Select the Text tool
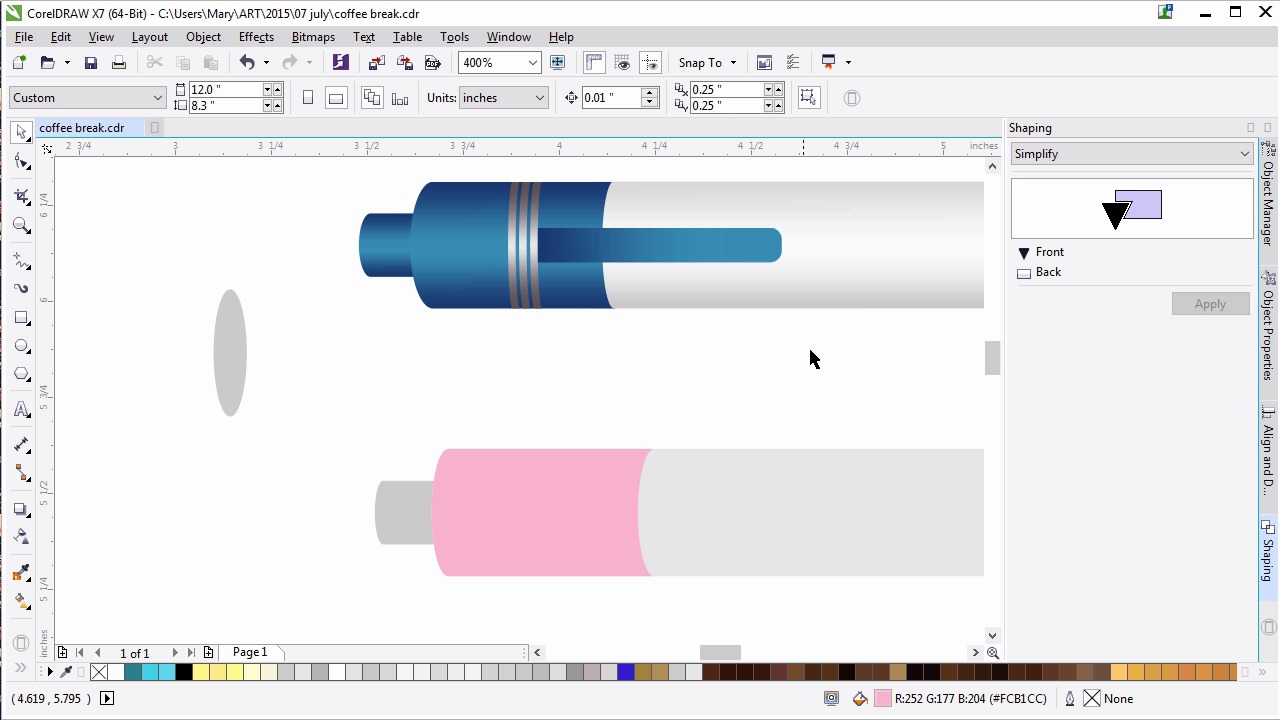Viewport: 1280px width, 720px height. pyautogui.click(x=21, y=409)
